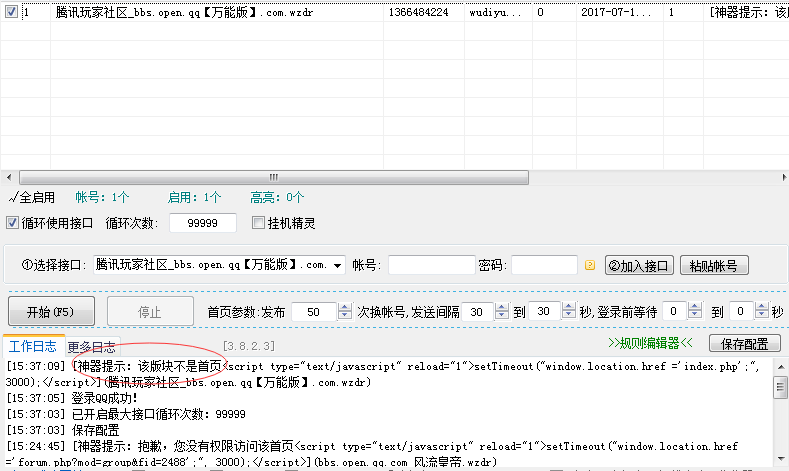The image size is (789, 471).
Task: Click the 加入接口 button
Action: point(639,266)
